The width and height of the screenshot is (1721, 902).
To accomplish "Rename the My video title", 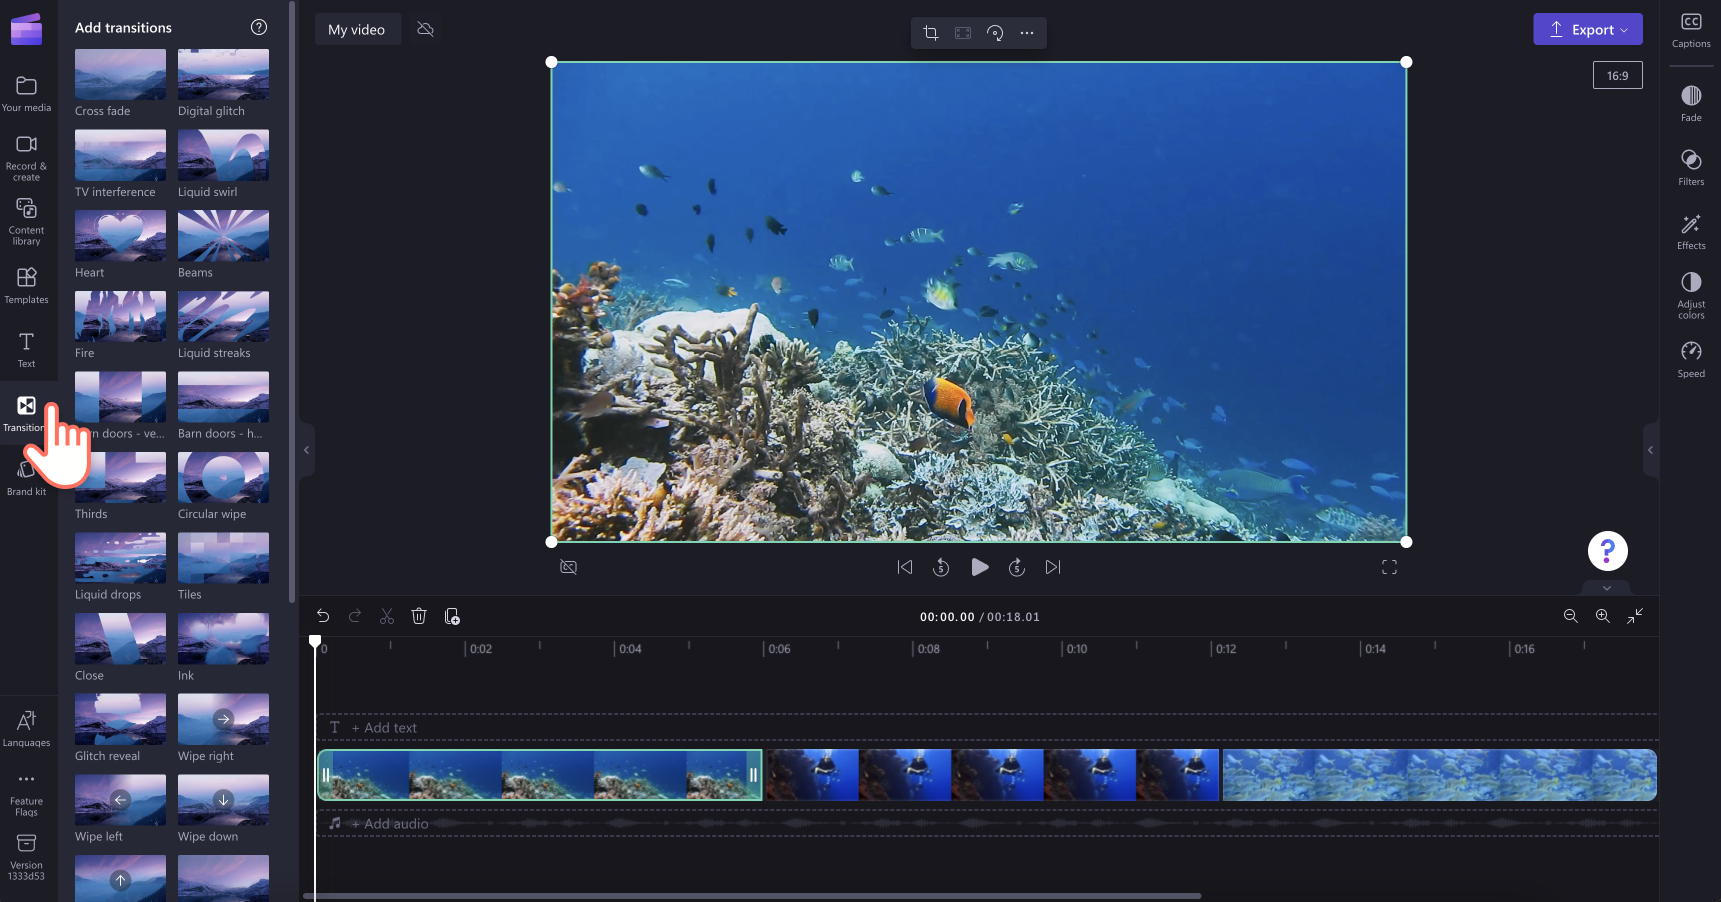I will (x=357, y=29).
